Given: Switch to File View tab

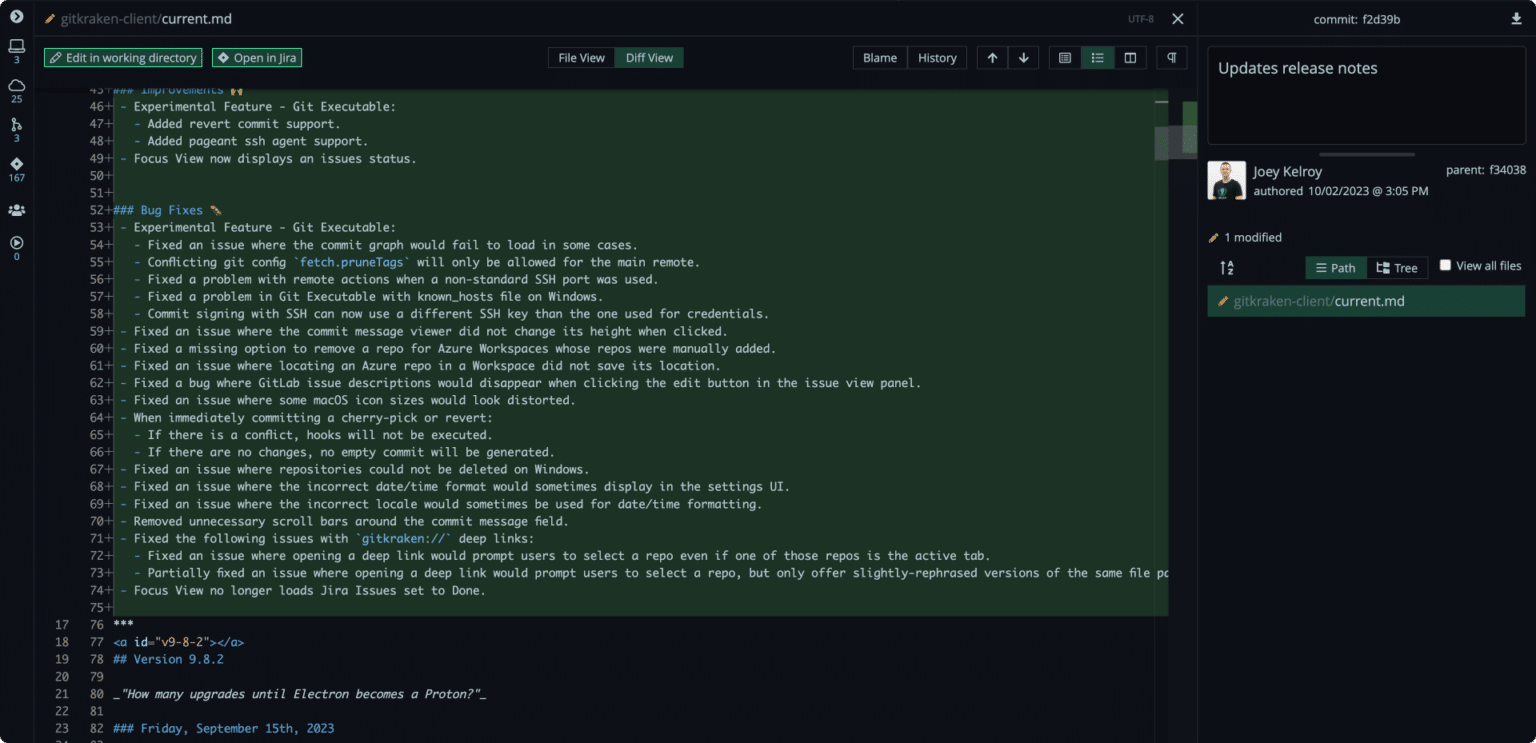Looking at the screenshot, I should 581,58.
